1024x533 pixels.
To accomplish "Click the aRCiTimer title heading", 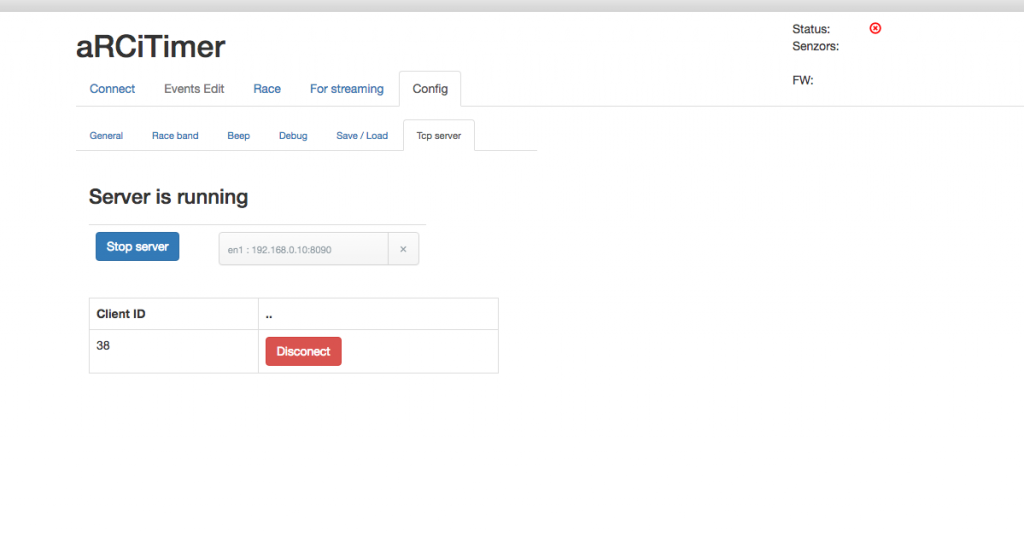I will 151,46.
